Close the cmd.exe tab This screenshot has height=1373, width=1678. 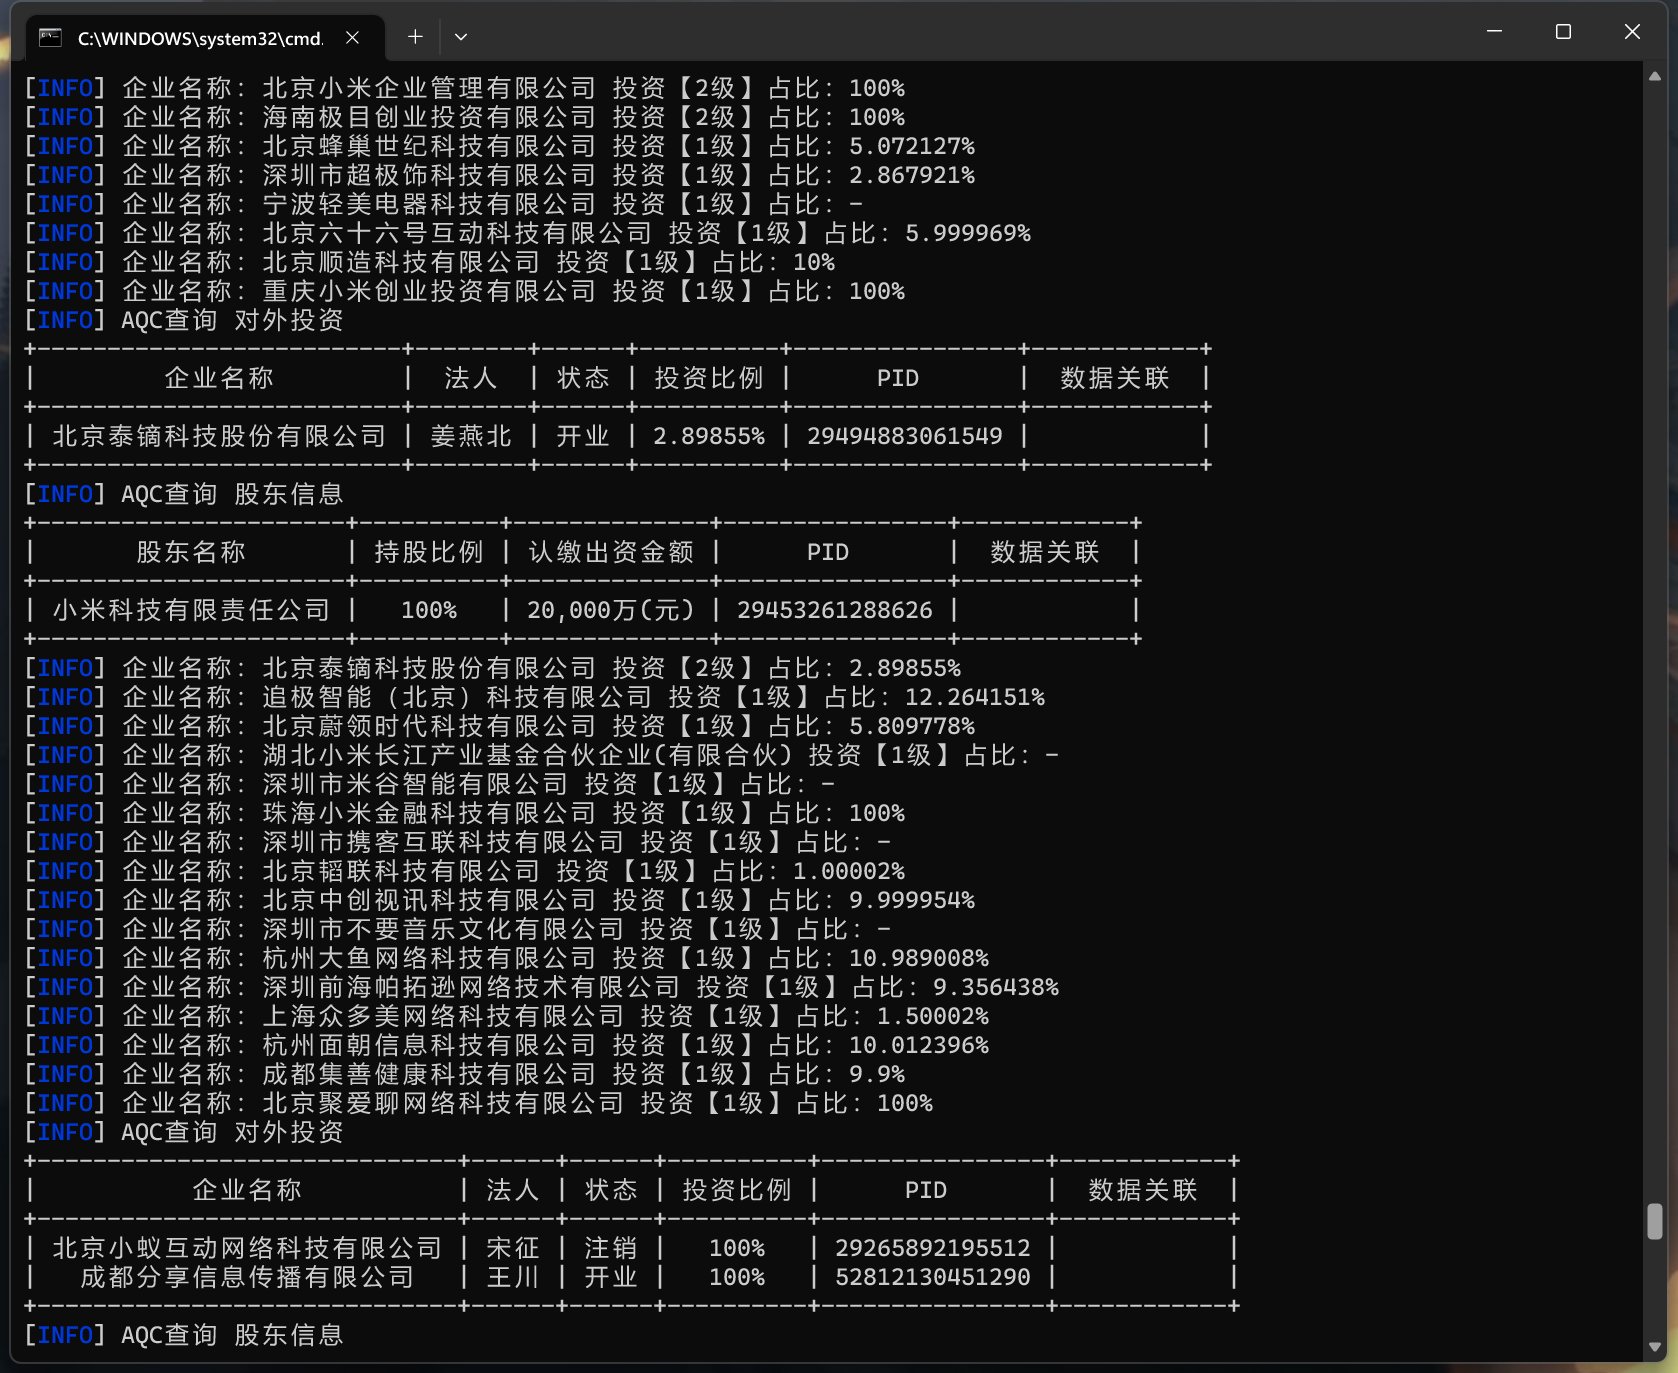tap(352, 38)
